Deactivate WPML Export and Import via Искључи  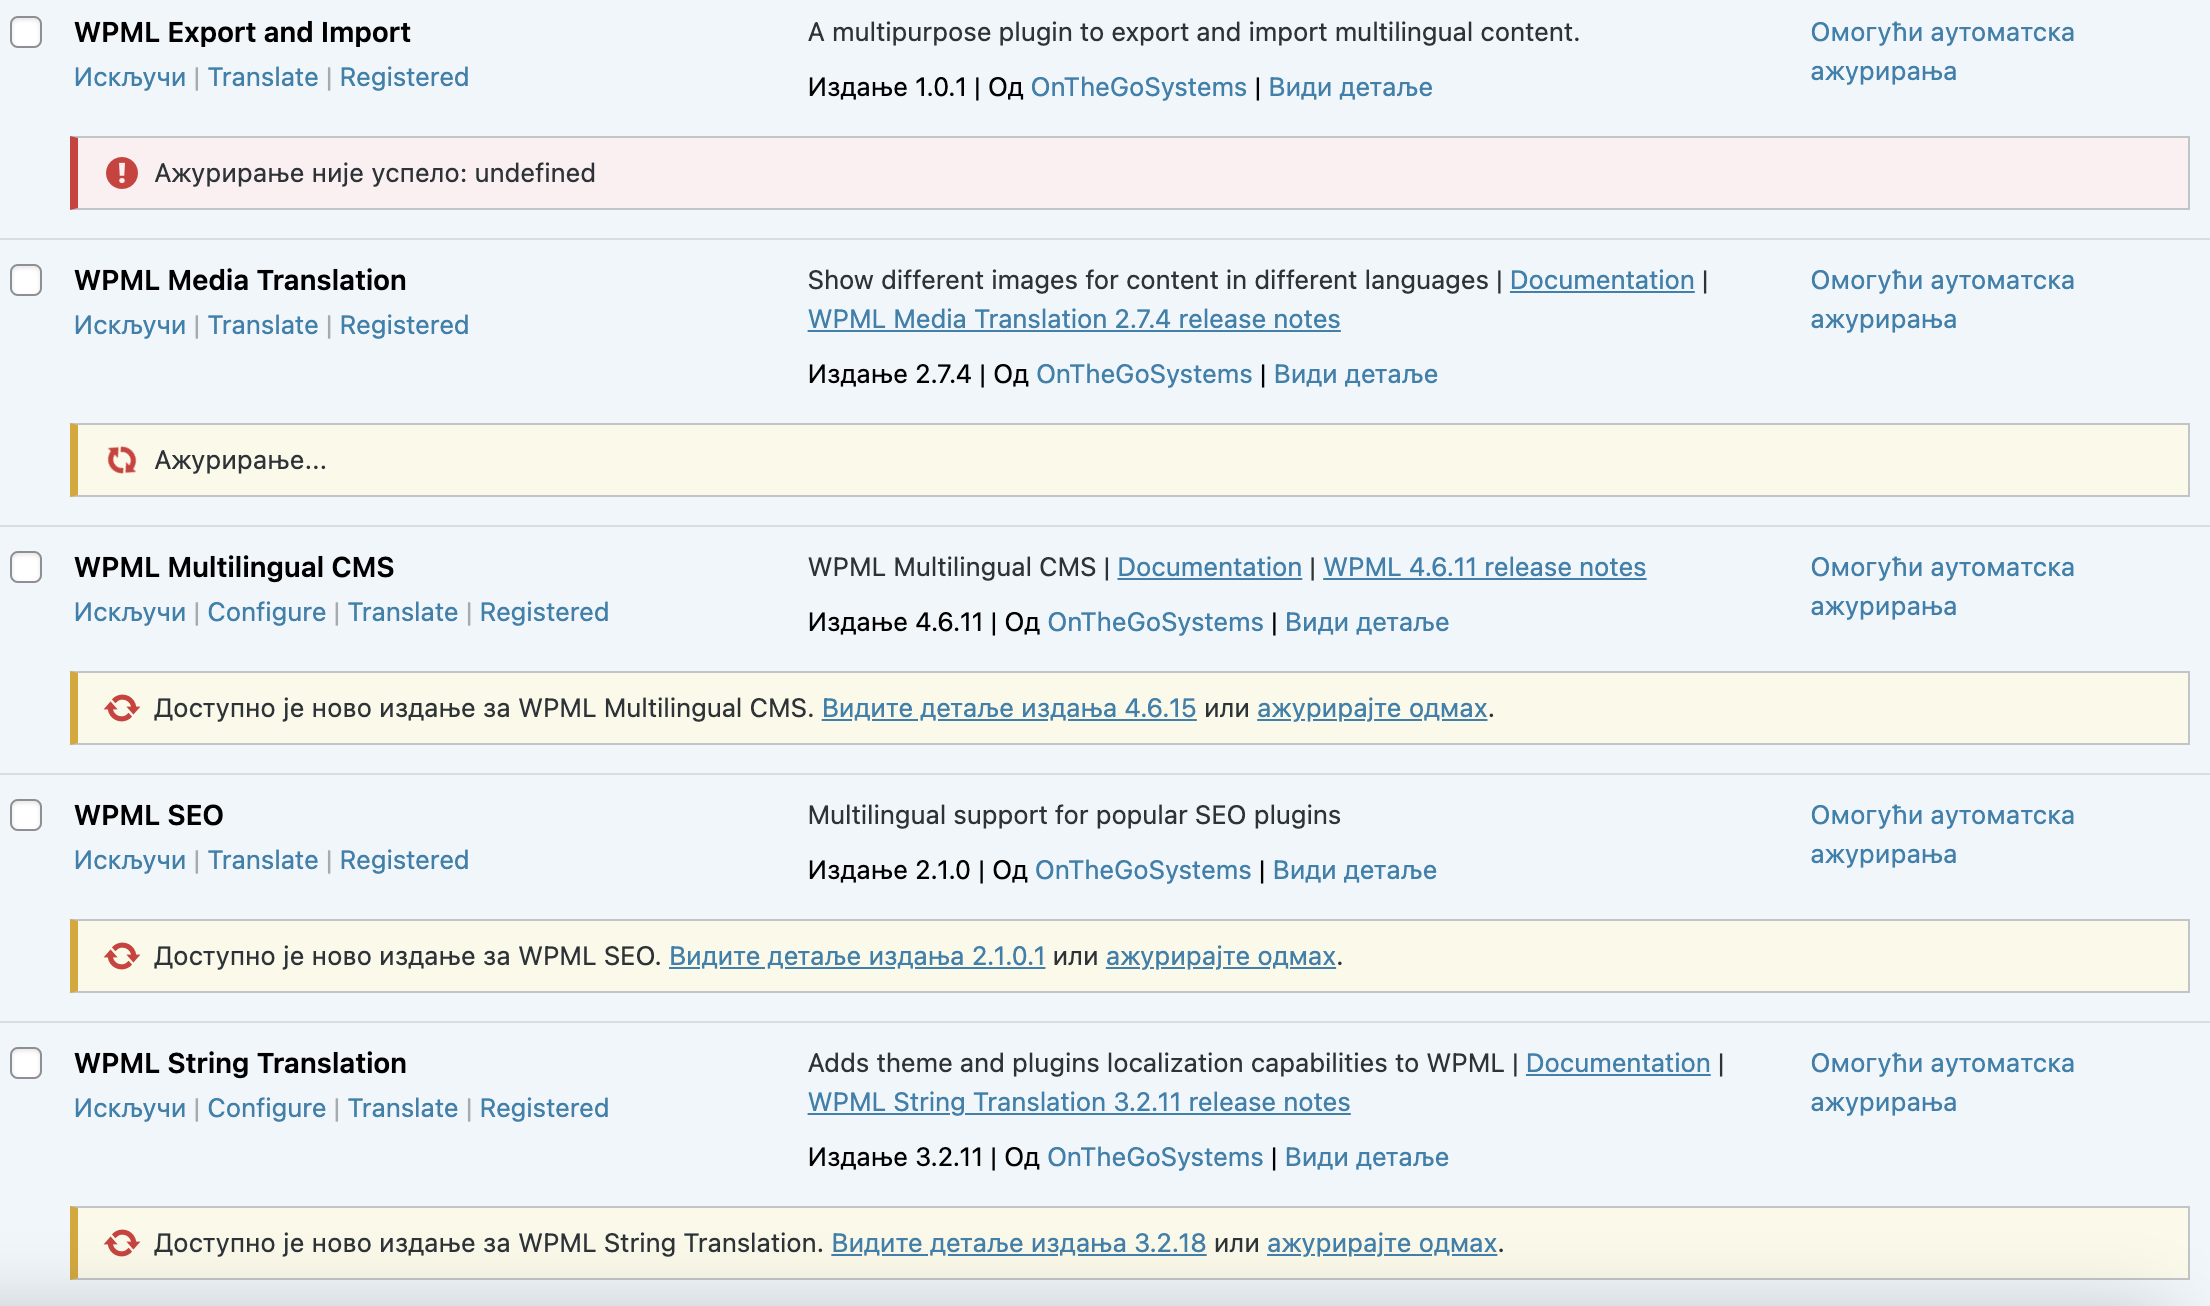coord(130,77)
